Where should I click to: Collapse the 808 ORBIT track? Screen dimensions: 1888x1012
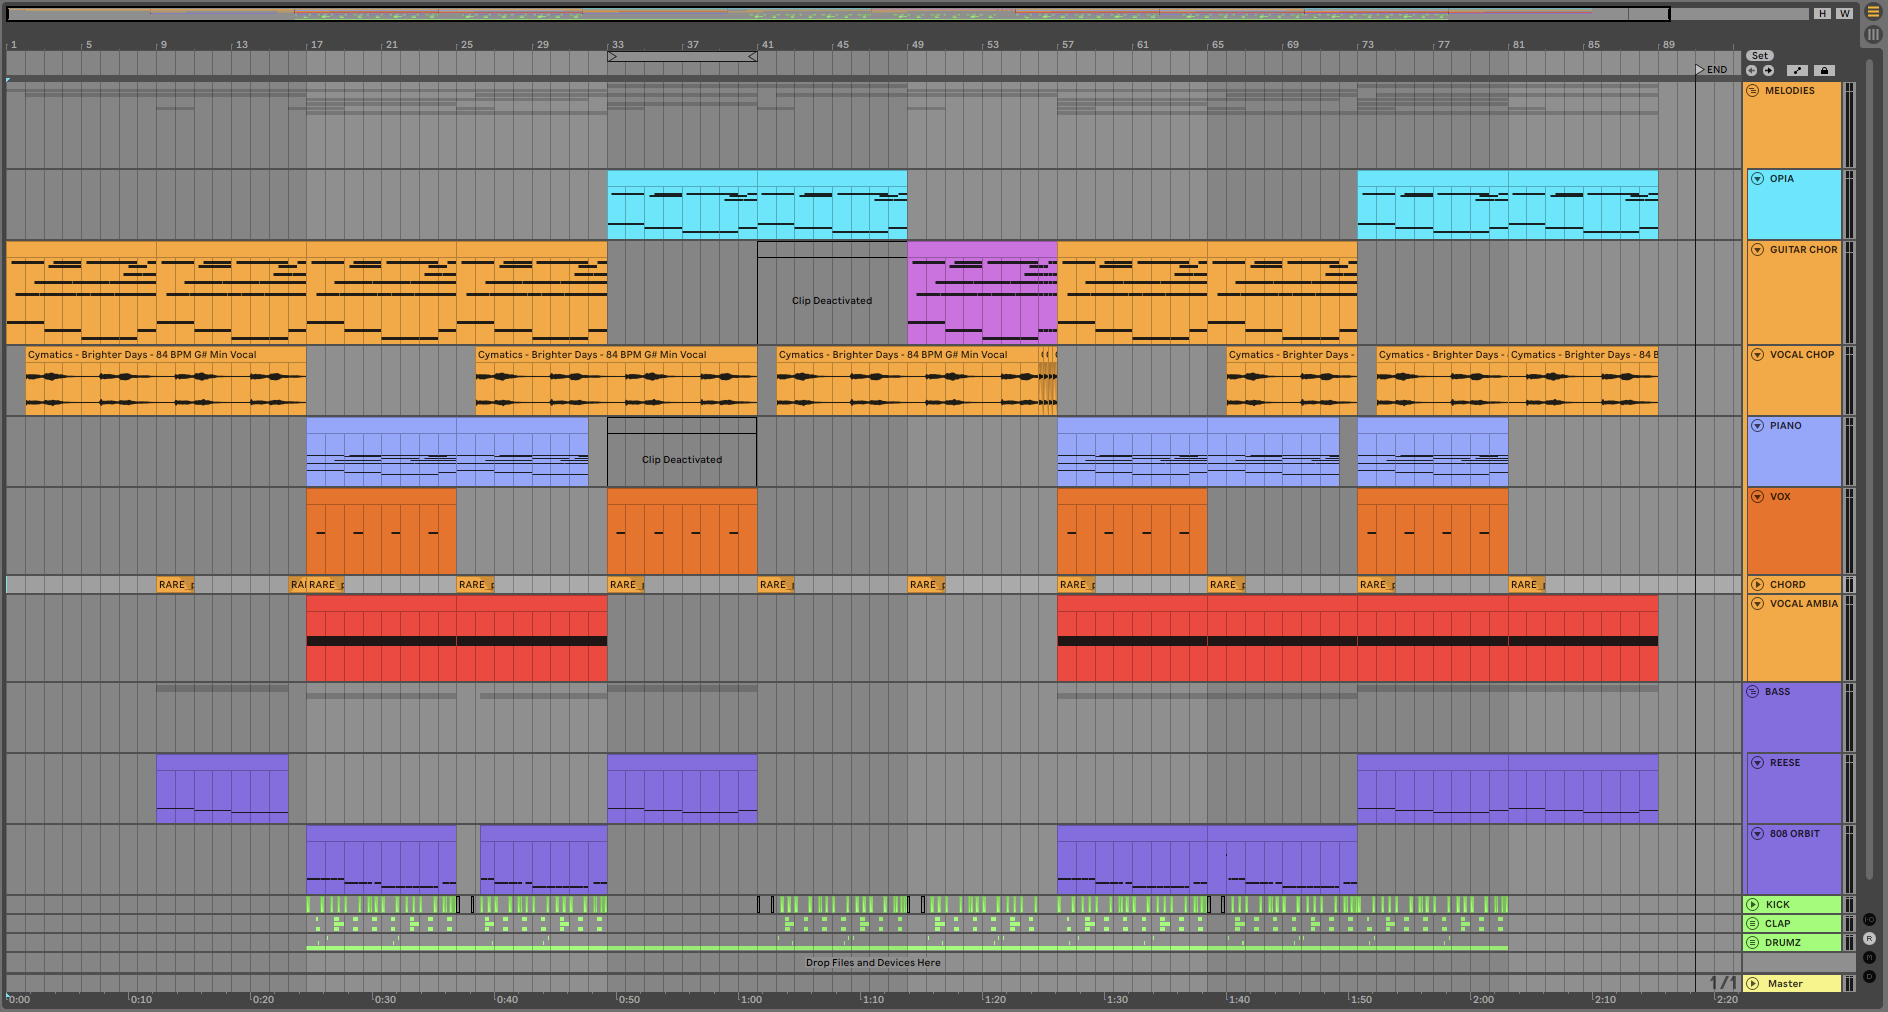[x=1757, y=834]
